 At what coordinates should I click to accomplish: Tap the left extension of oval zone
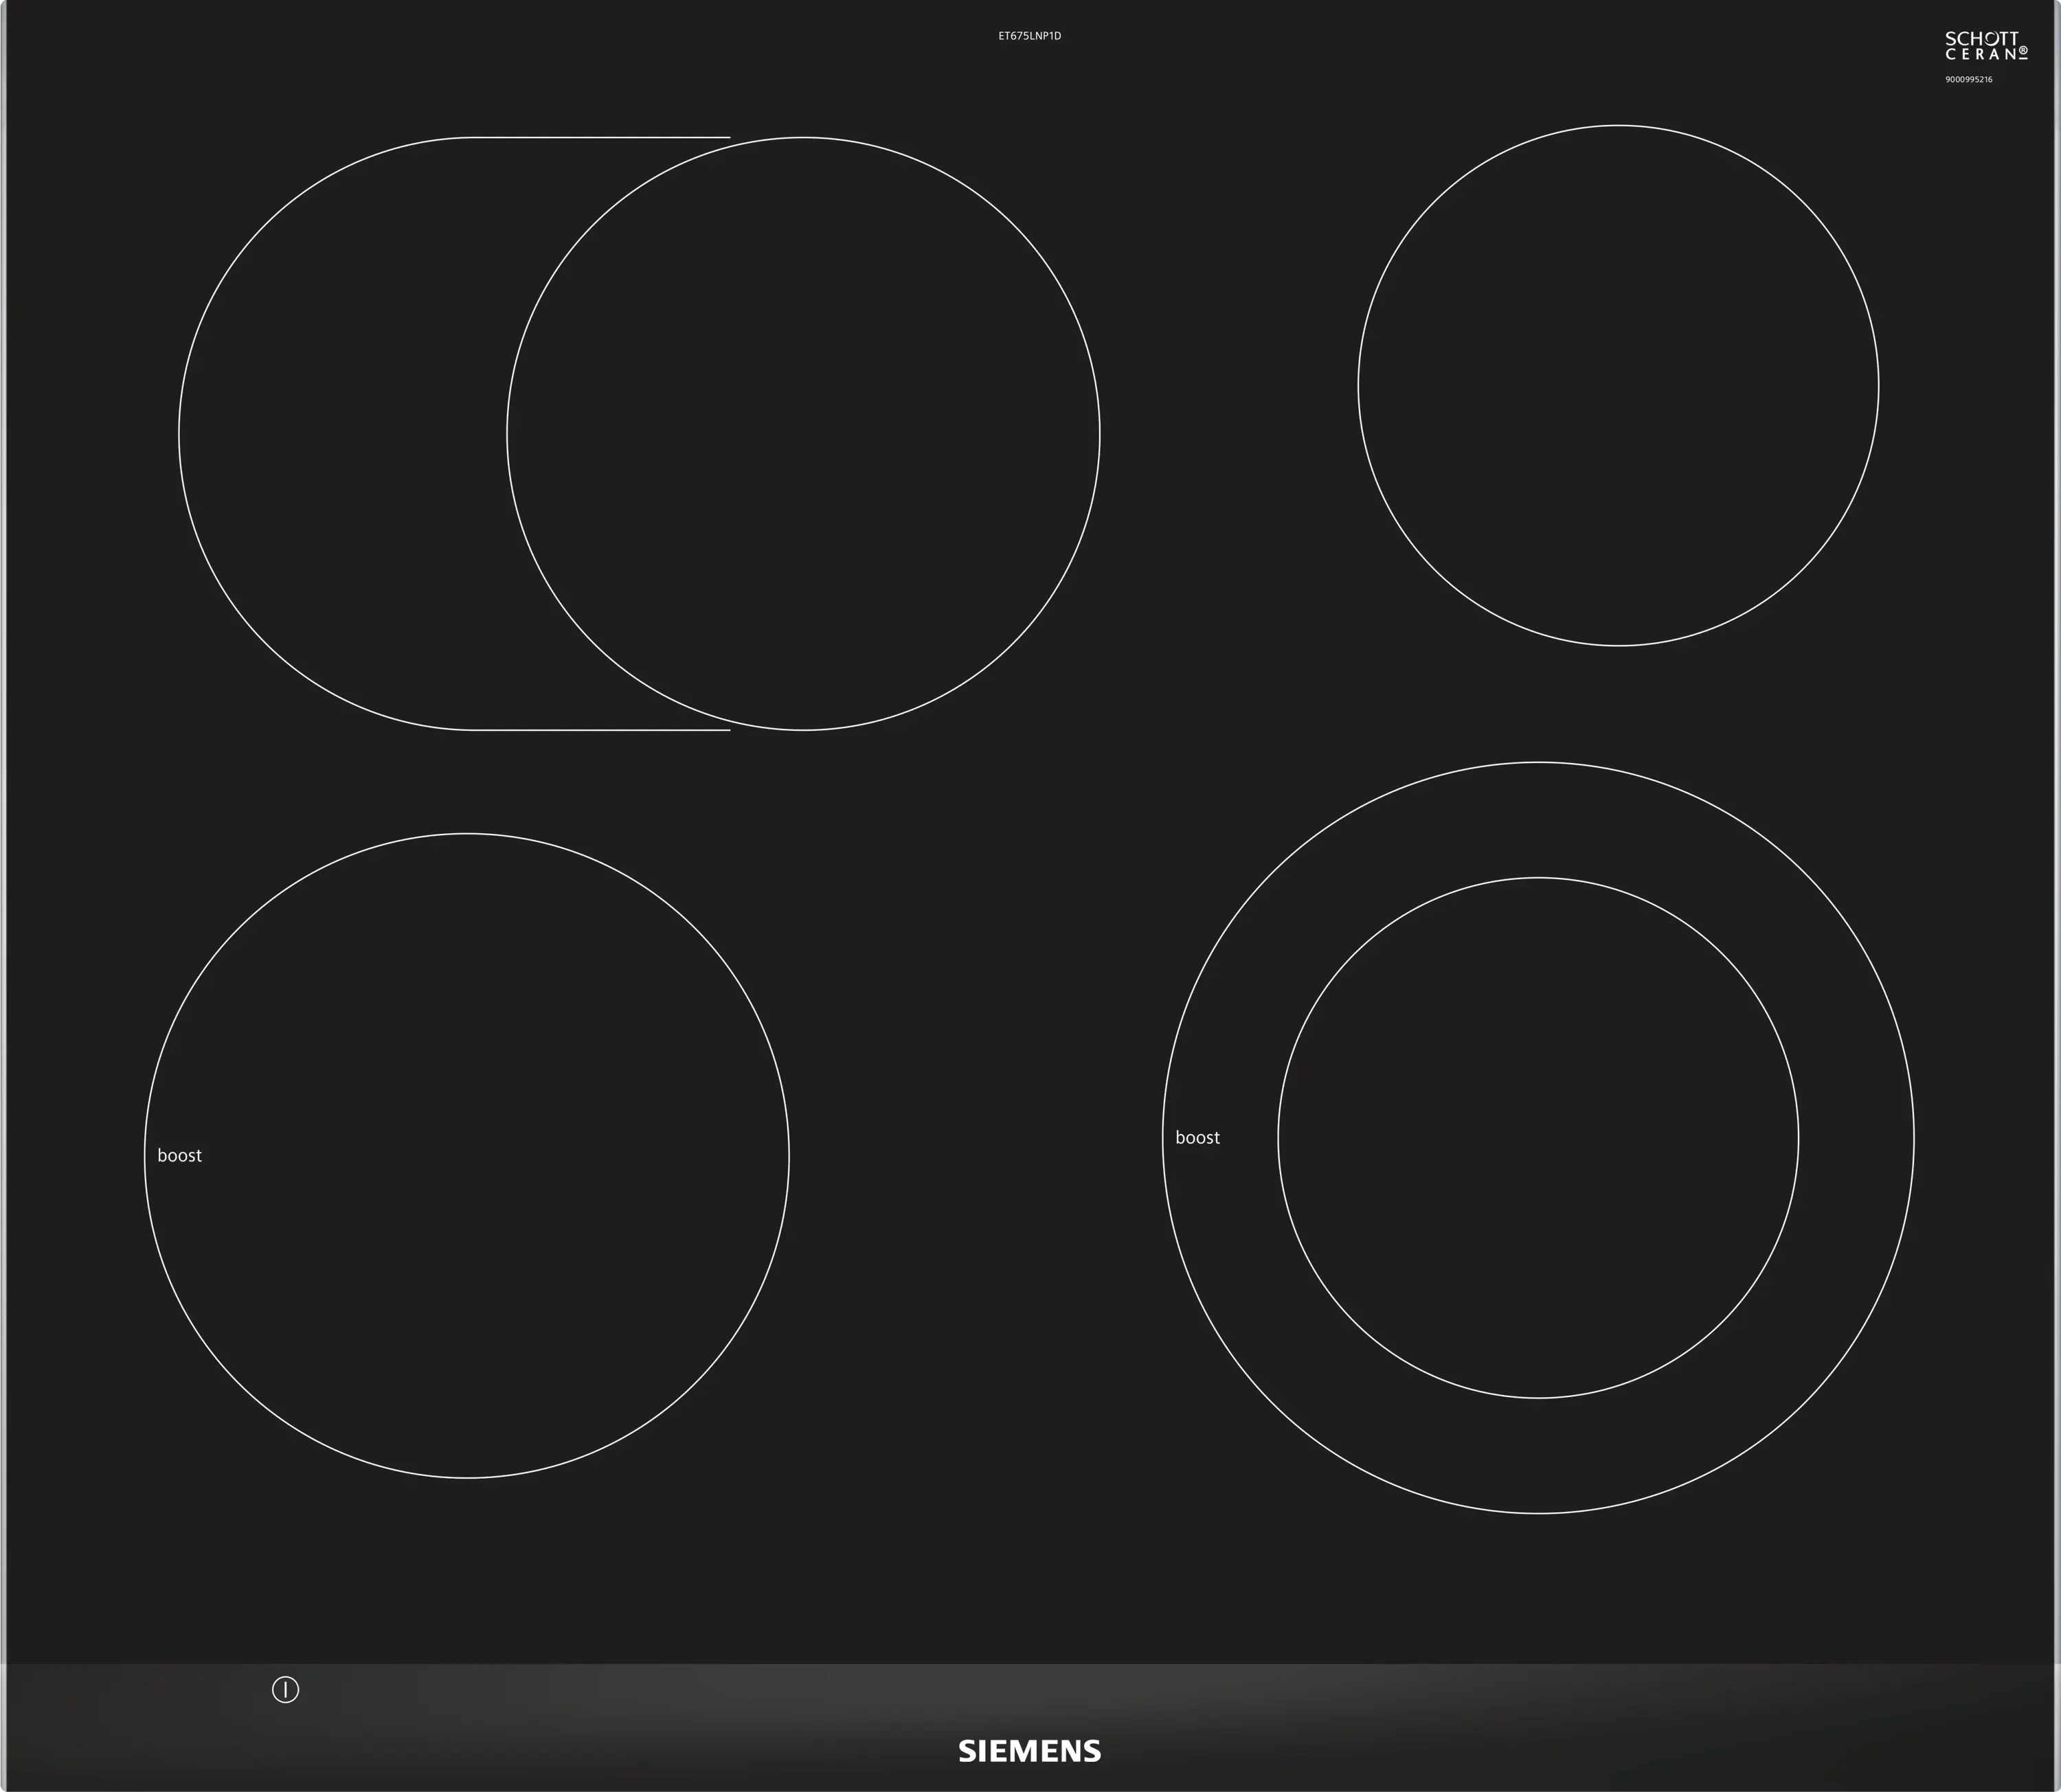click(340, 433)
